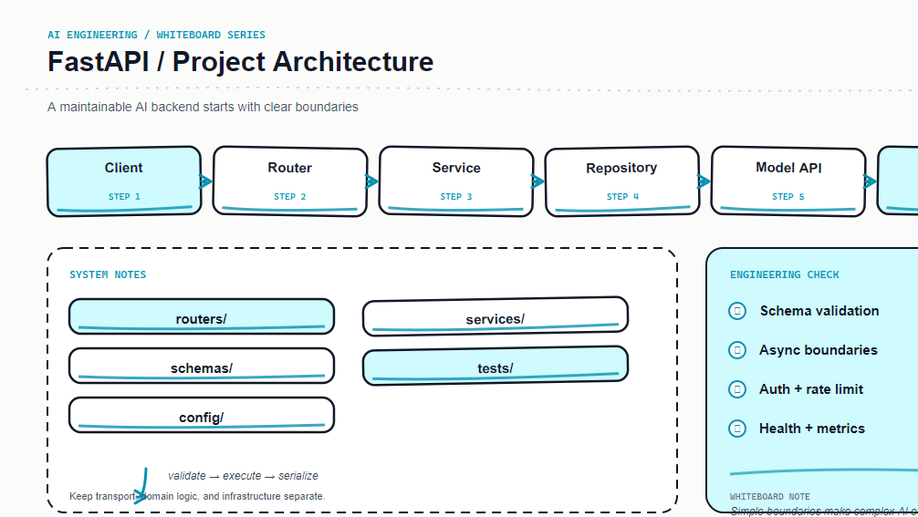The width and height of the screenshot is (918, 517).
Task: Open the config/ folder chip
Action: [201, 415]
